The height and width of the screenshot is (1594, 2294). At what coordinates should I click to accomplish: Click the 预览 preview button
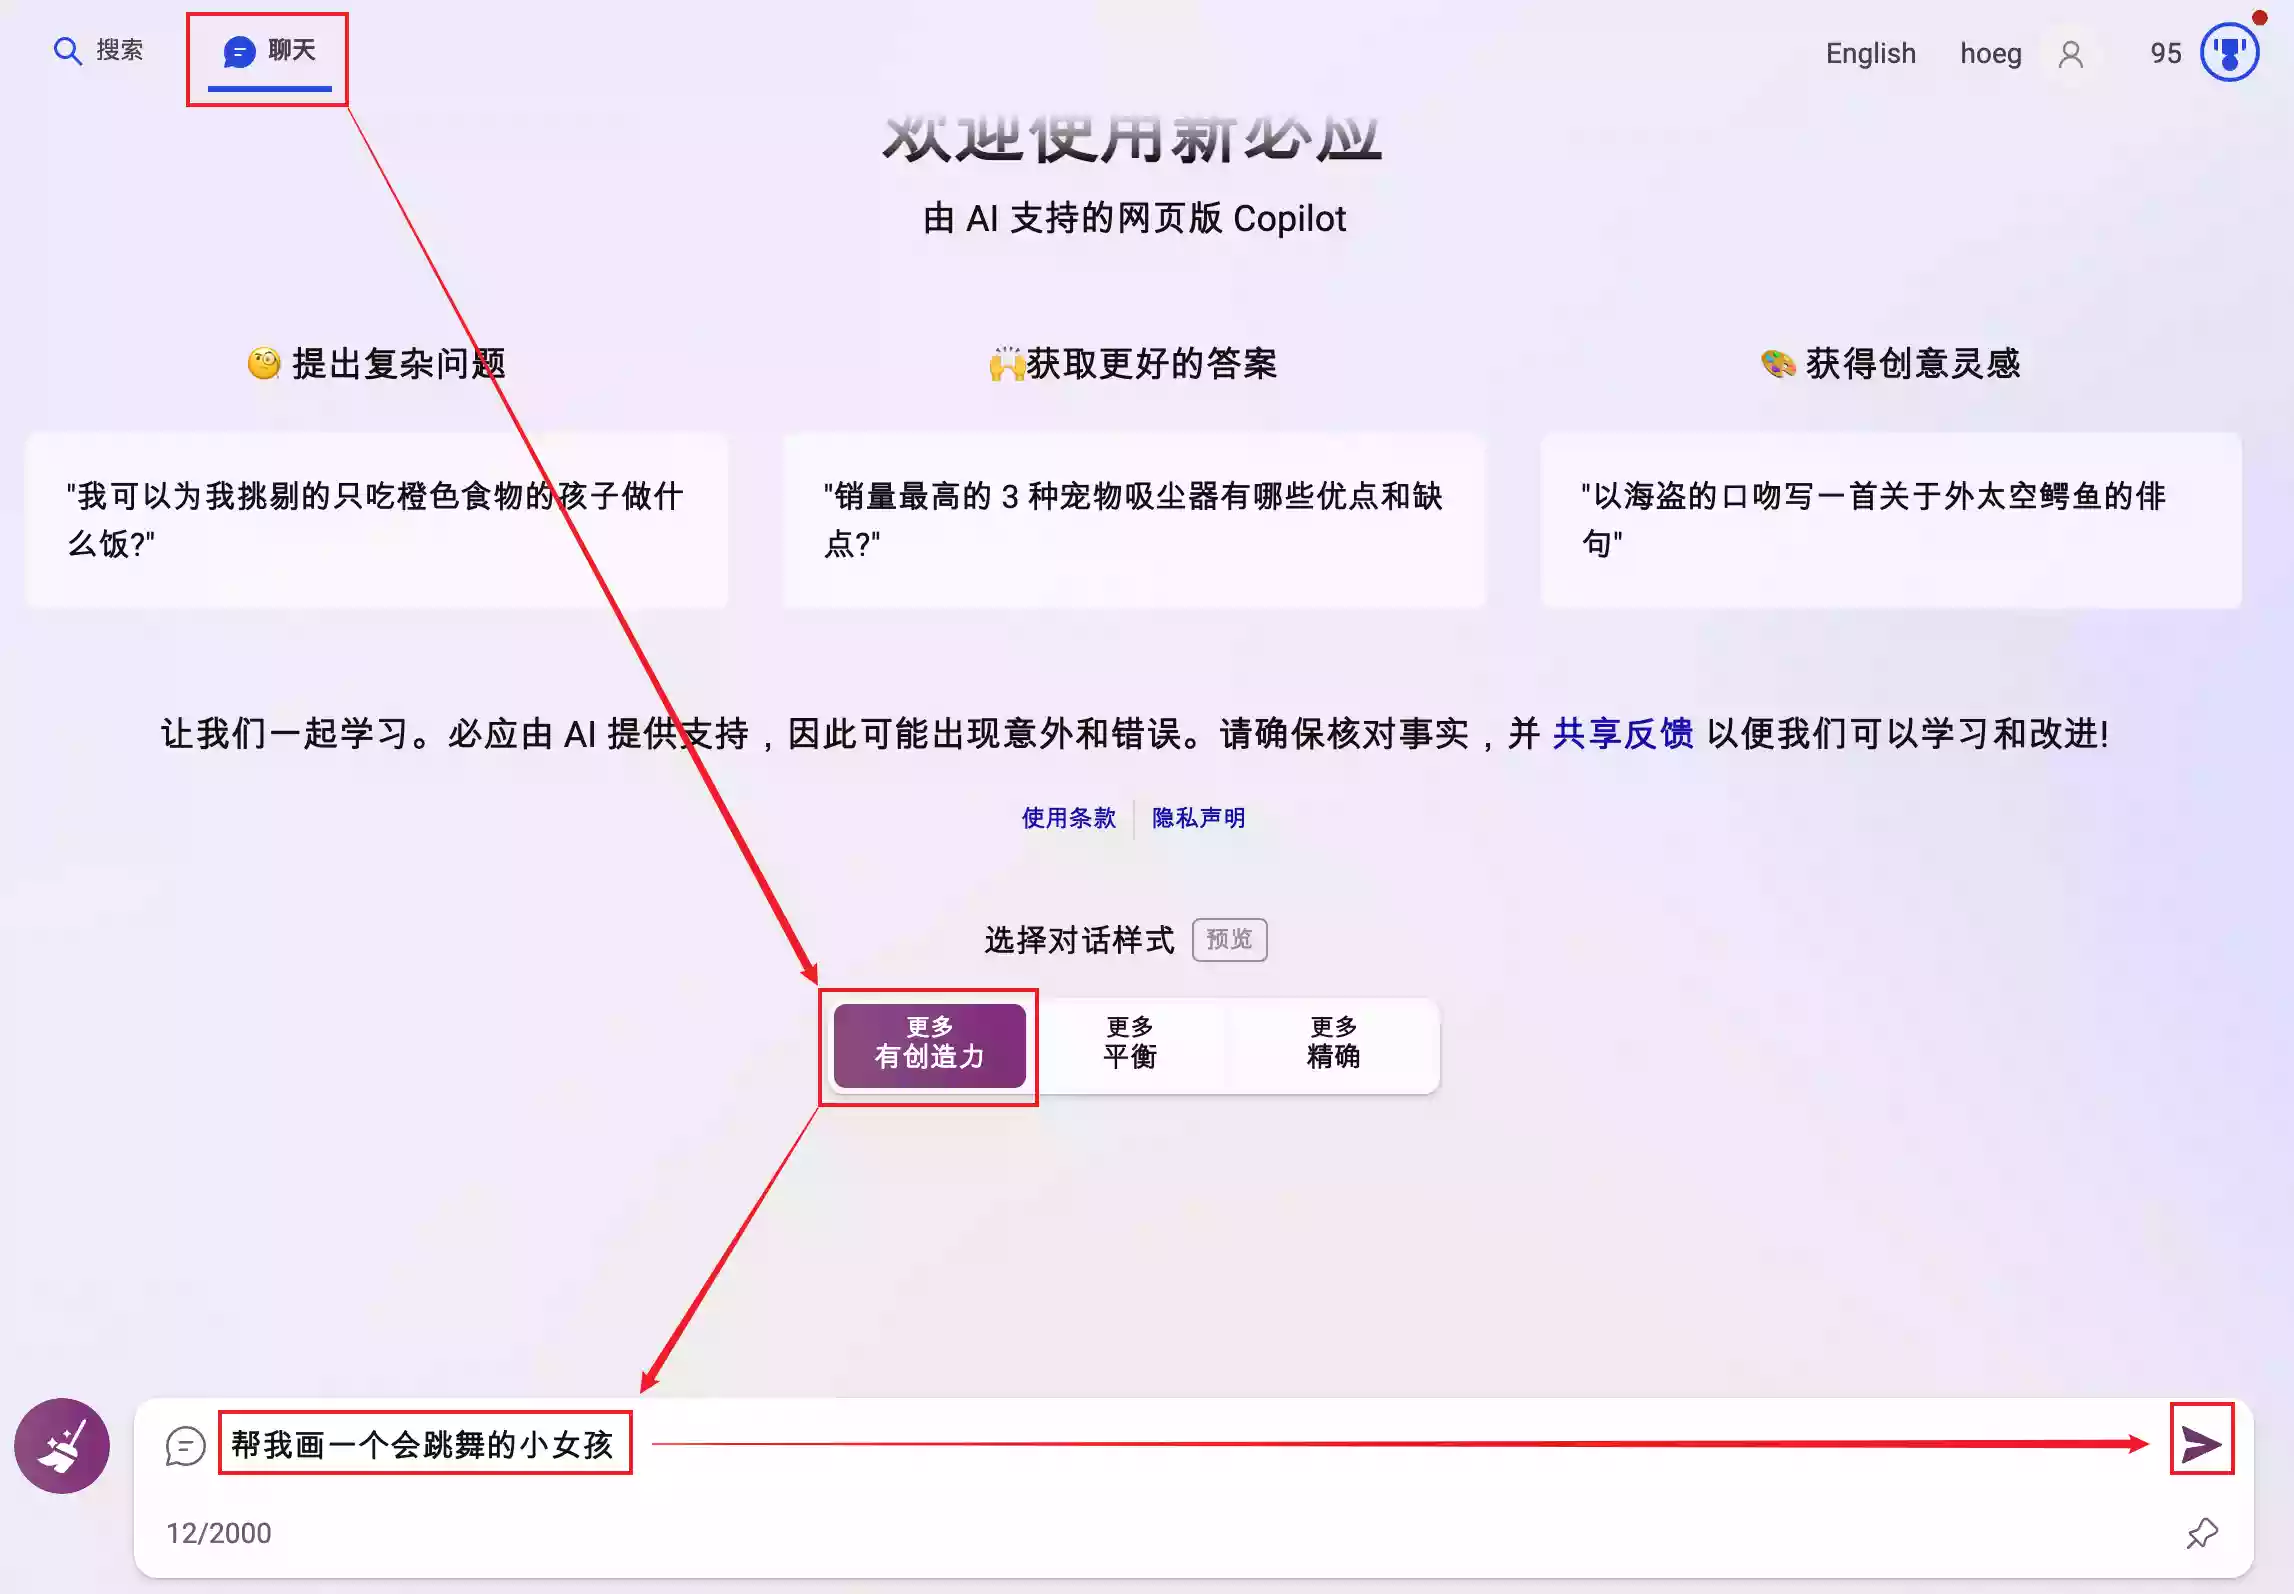[1232, 940]
